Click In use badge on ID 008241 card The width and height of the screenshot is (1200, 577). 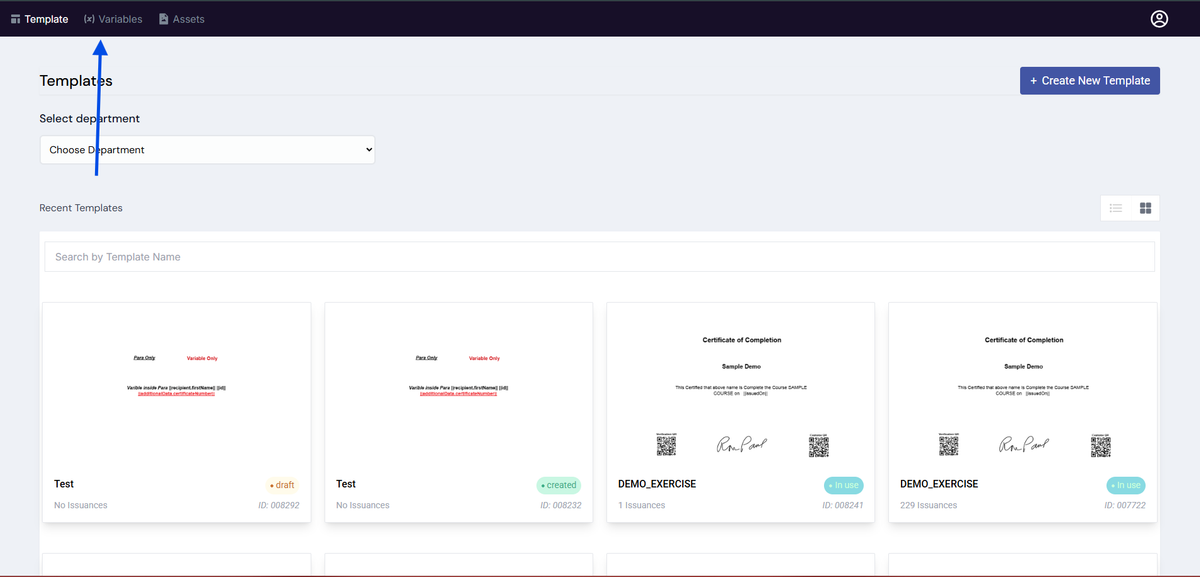[x=843, y=485]
